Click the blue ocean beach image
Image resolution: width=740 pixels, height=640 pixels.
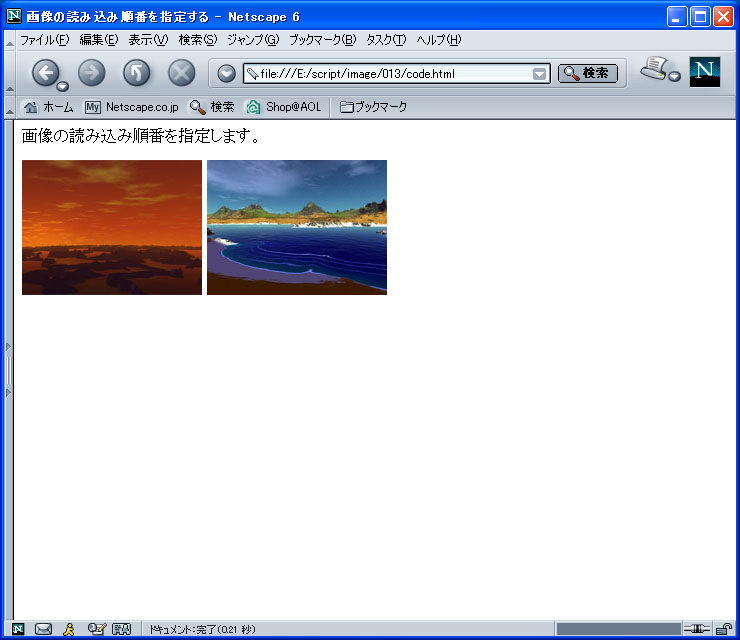[297, 227]
